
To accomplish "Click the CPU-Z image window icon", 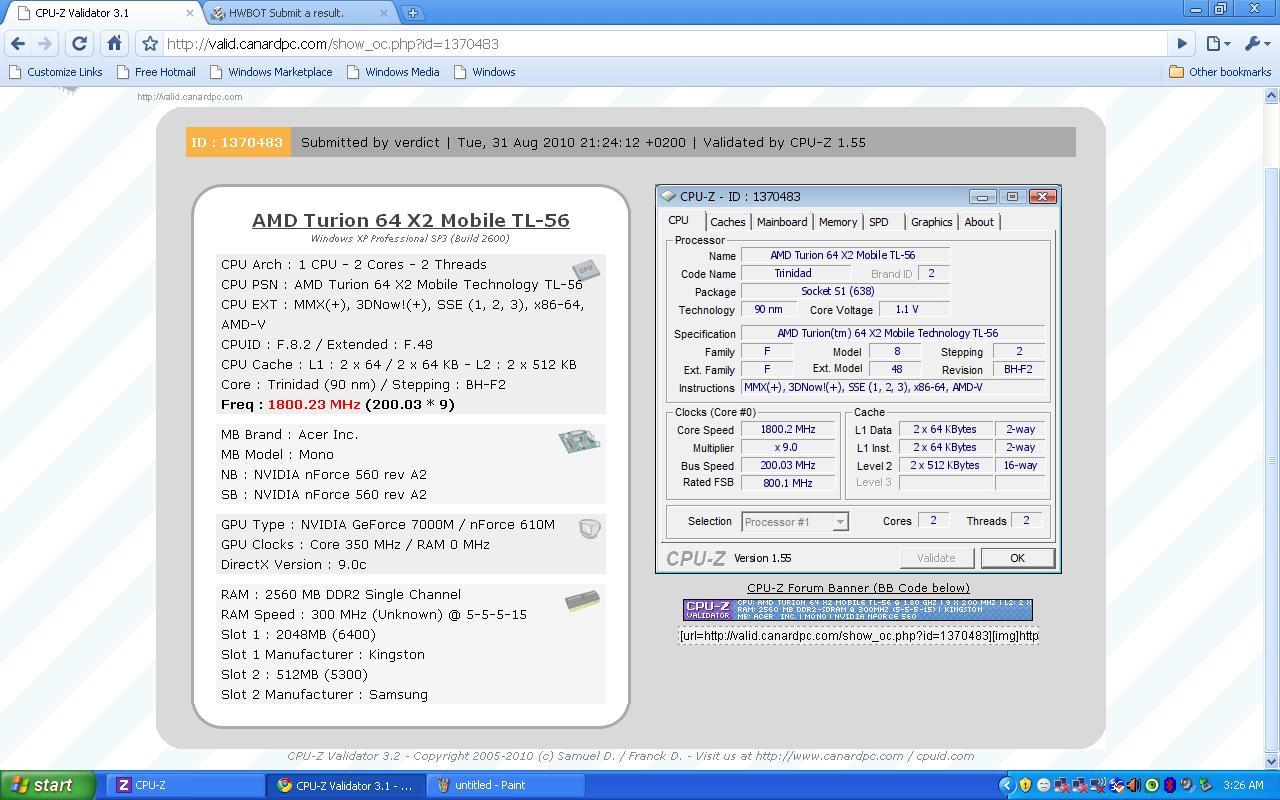I will 668,197.
